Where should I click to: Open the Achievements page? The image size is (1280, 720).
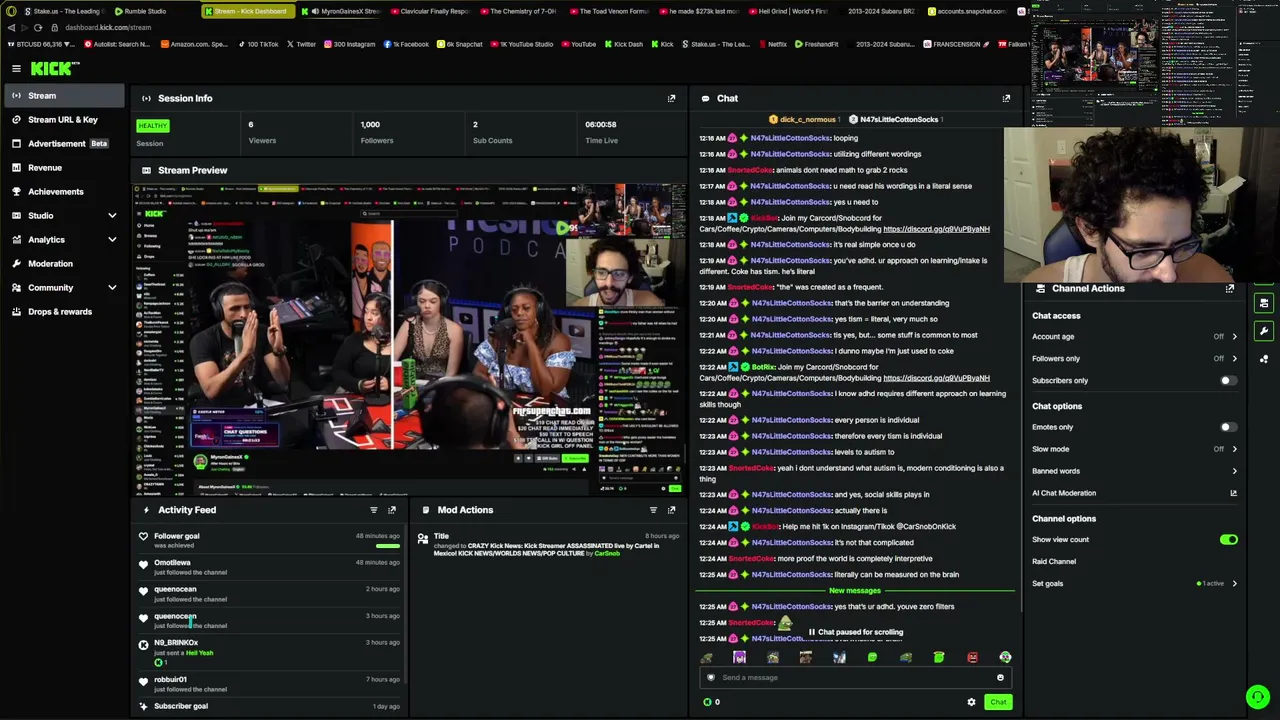tap(63, 191)
